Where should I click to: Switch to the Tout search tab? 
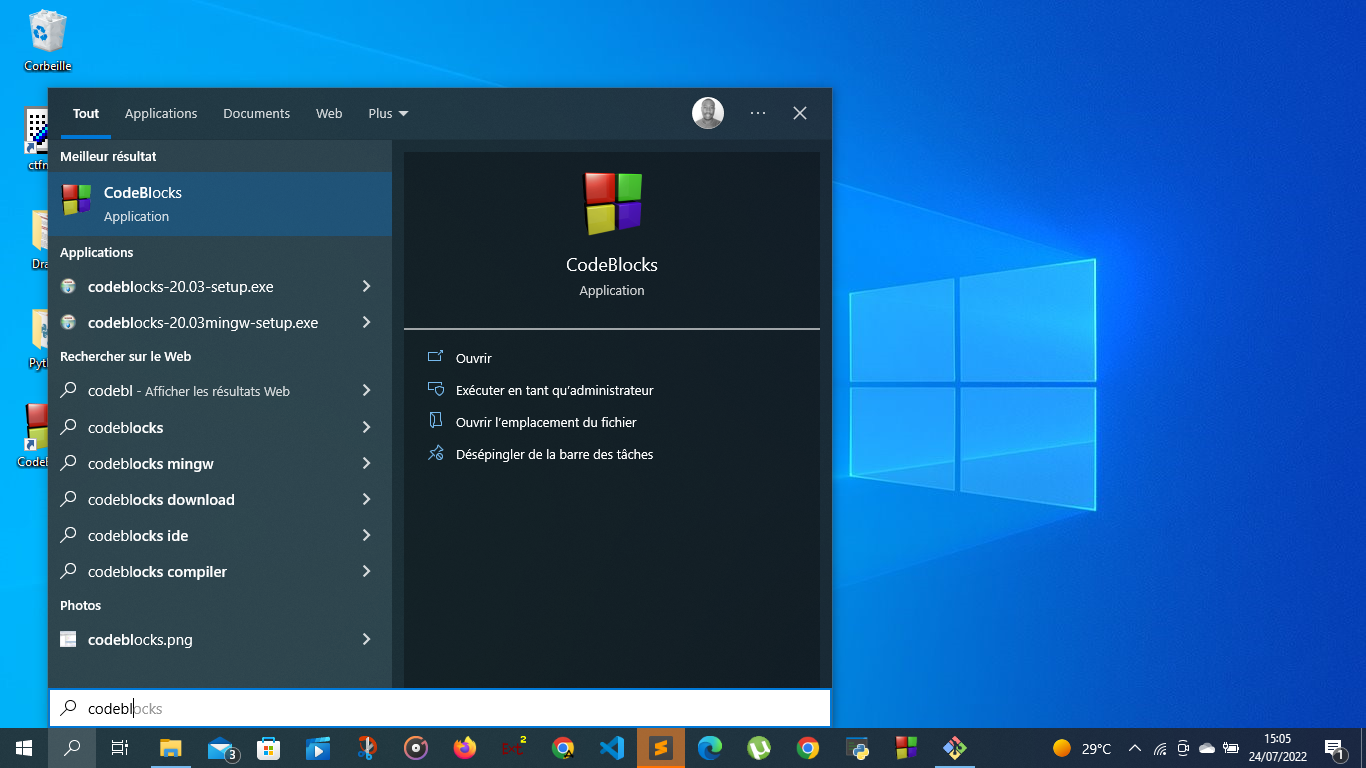86,113
